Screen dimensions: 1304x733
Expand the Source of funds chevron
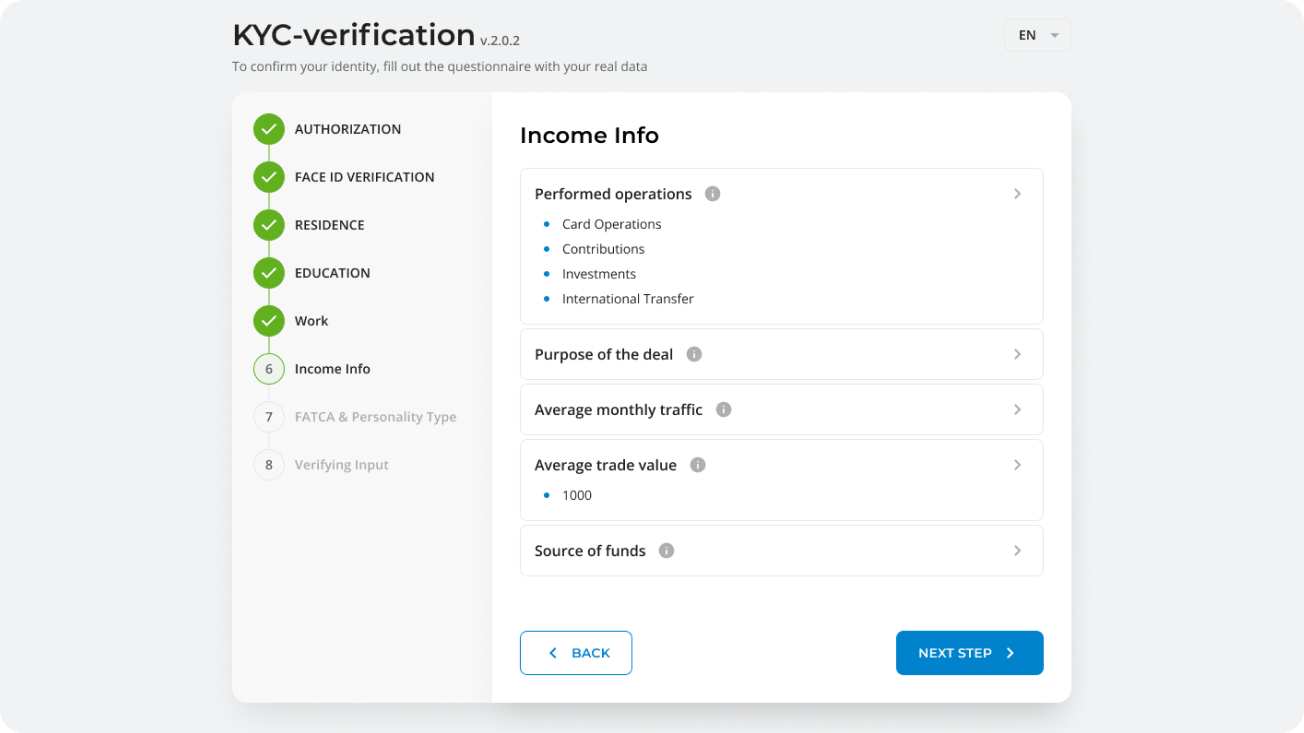[x=1017, y=551]
